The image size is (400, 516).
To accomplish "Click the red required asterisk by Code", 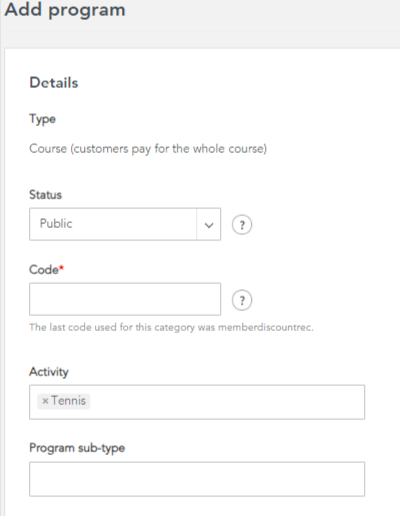I will [61, 268].
